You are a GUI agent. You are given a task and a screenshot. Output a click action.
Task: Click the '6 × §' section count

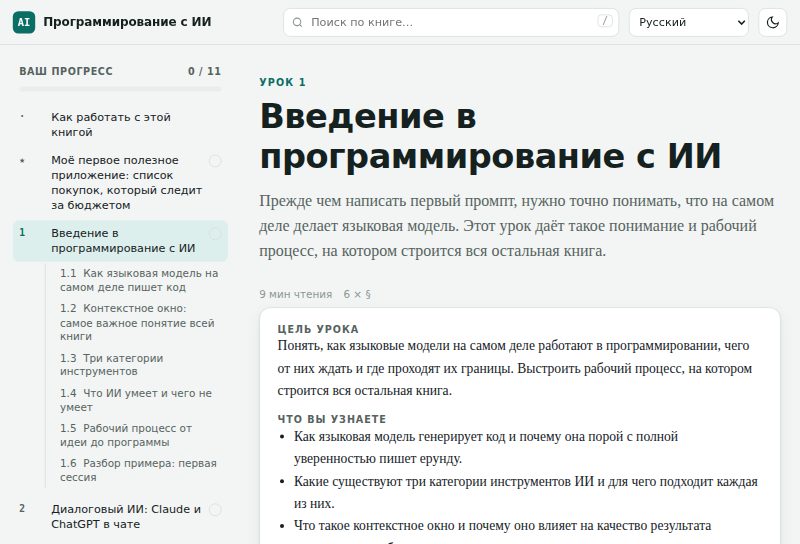coord(357,294)
